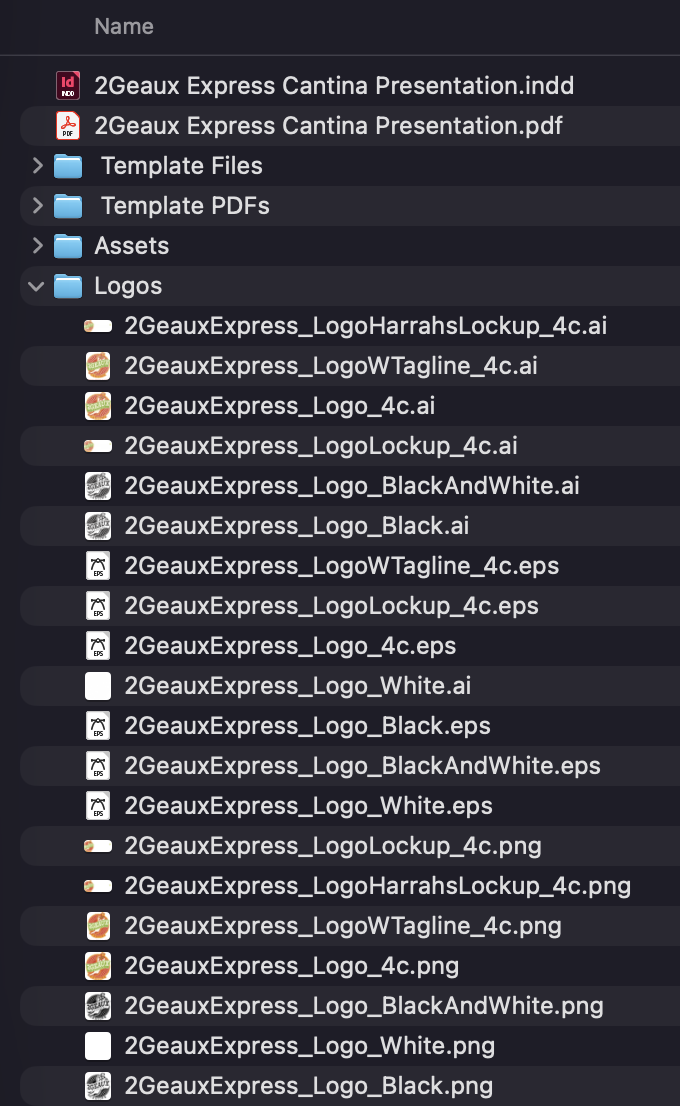Click the Template Files folder icon
680x1106 pixels.
coord(68,166)
